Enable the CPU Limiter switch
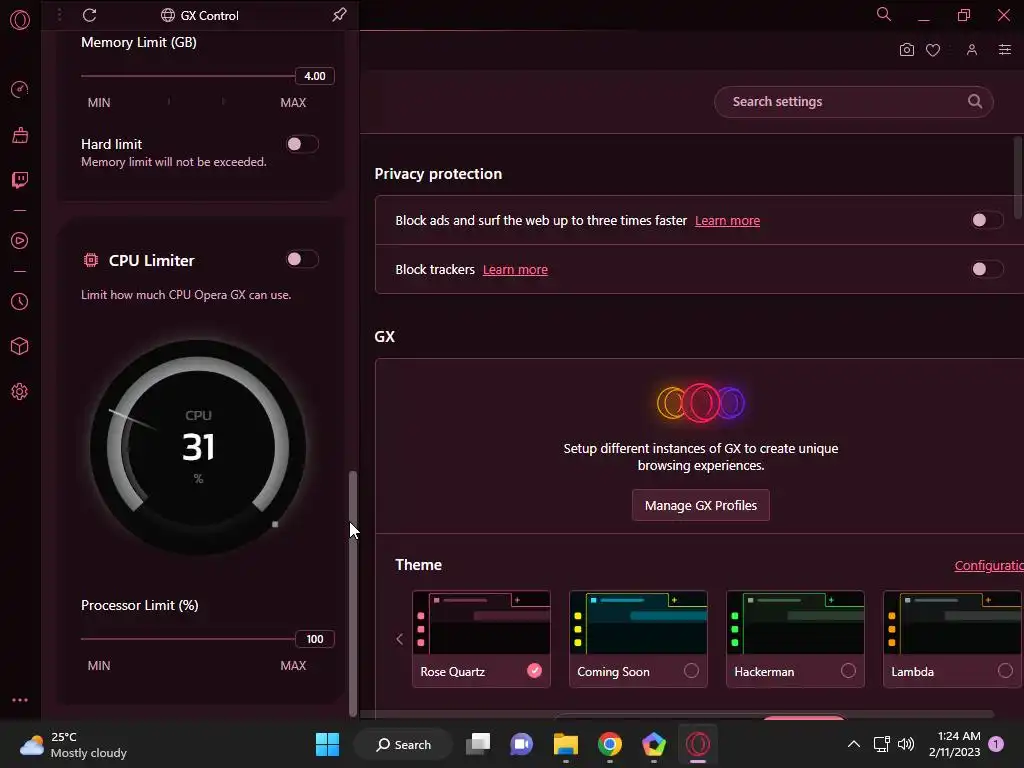Image resolution: width=1024 pixels, height=768 pixels. pos(302,259)
